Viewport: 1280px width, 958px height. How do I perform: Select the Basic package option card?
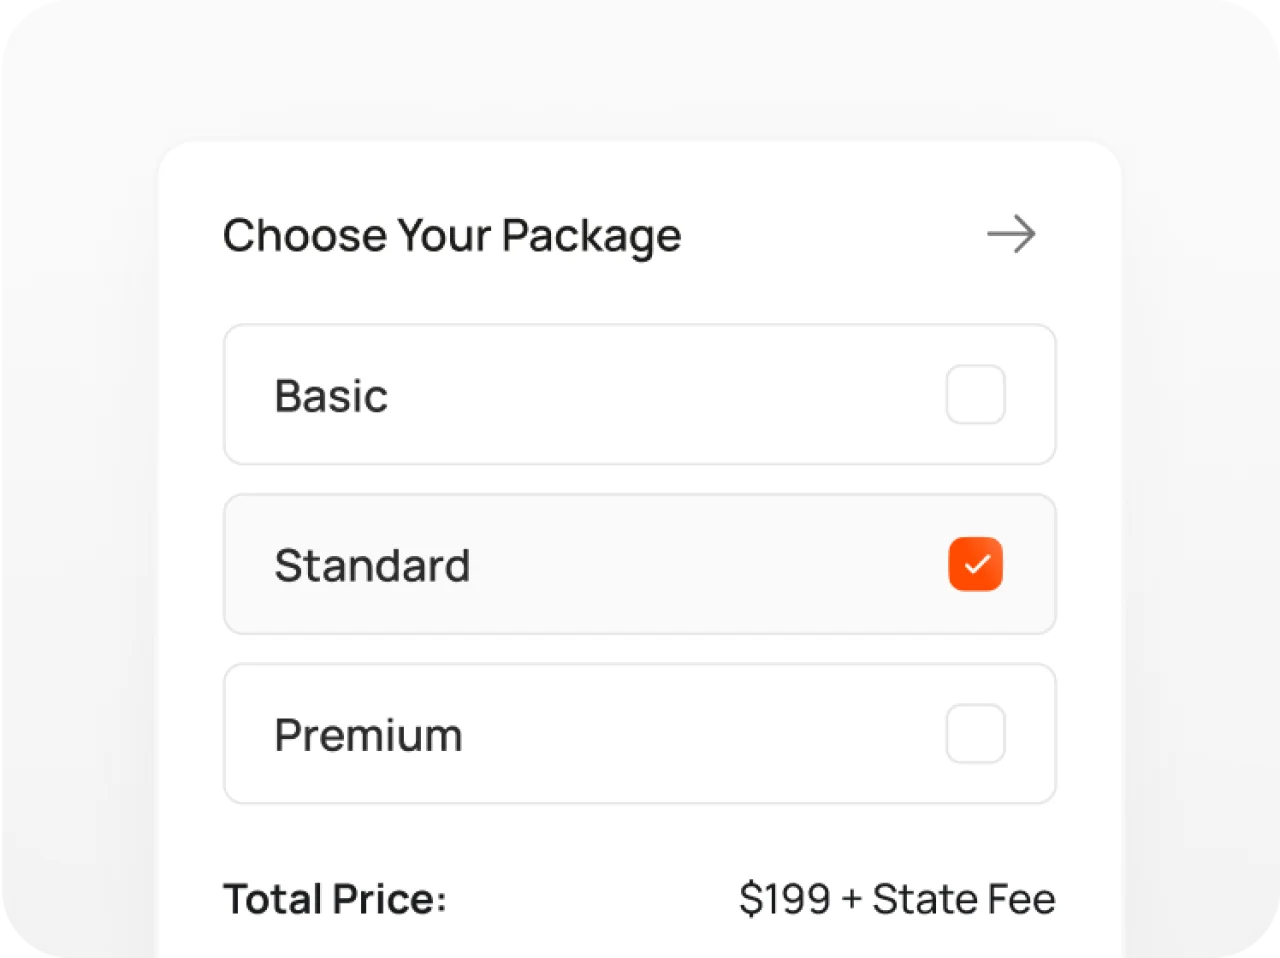pos(640,395)
